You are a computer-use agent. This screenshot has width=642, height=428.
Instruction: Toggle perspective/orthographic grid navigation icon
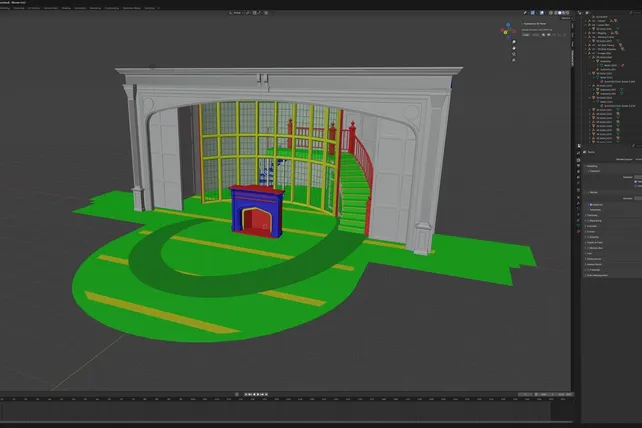[514, 60]
